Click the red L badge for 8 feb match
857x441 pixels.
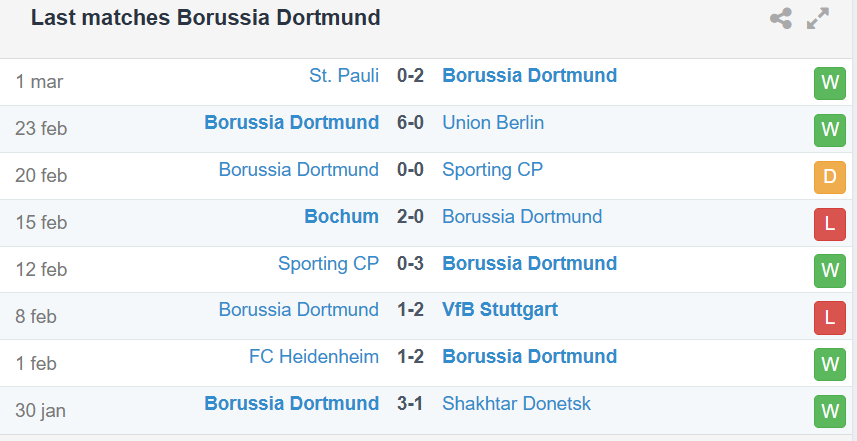pyautogui.click(x=830, y=317)
